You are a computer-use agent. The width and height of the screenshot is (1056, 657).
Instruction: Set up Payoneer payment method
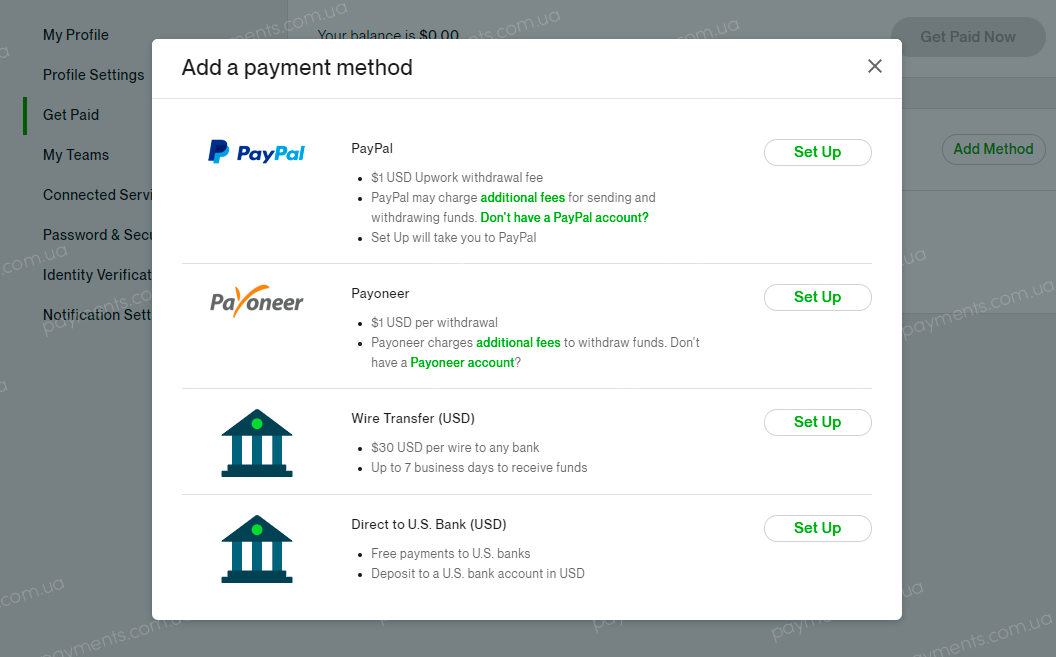817,297
